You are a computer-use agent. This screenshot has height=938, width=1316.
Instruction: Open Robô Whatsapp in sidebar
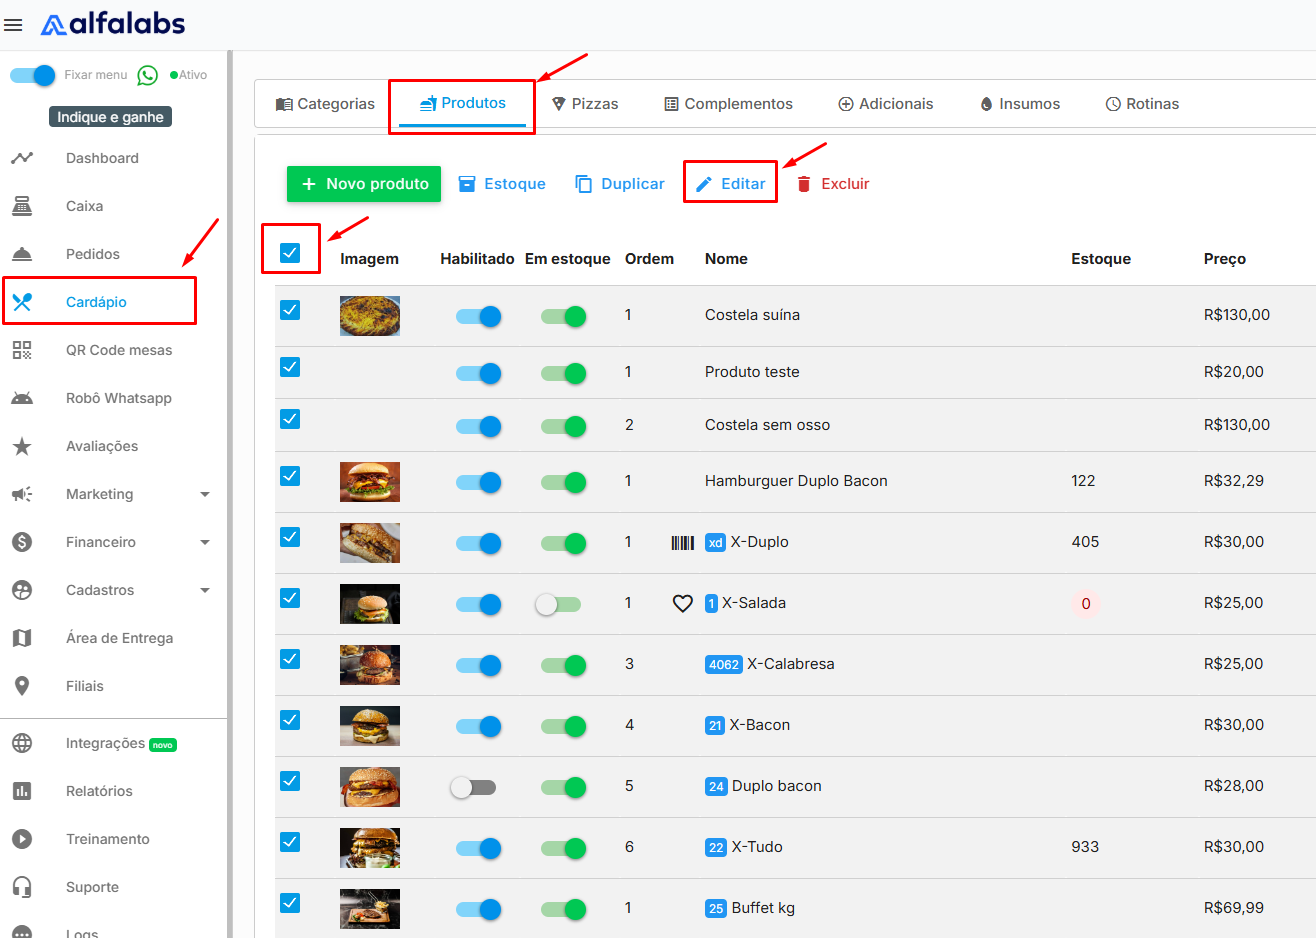coord(118,398)
